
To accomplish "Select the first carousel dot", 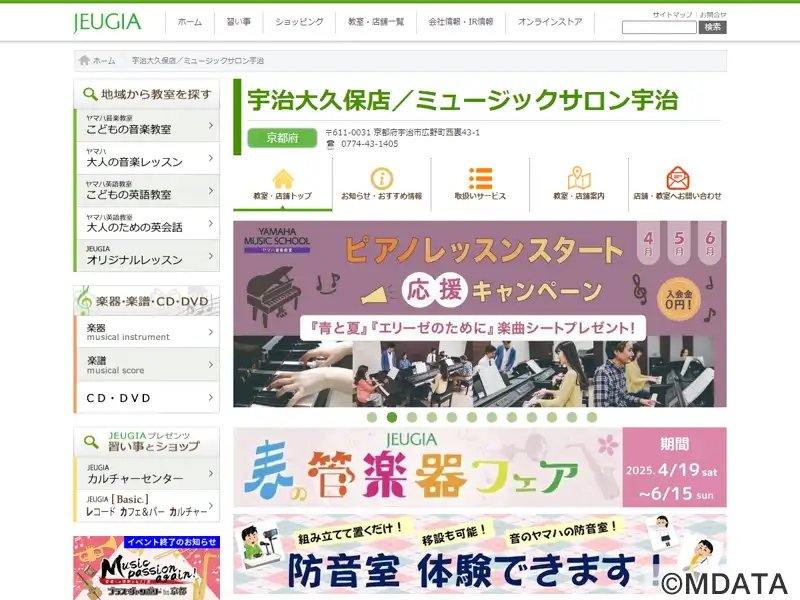I will [372, 417].
